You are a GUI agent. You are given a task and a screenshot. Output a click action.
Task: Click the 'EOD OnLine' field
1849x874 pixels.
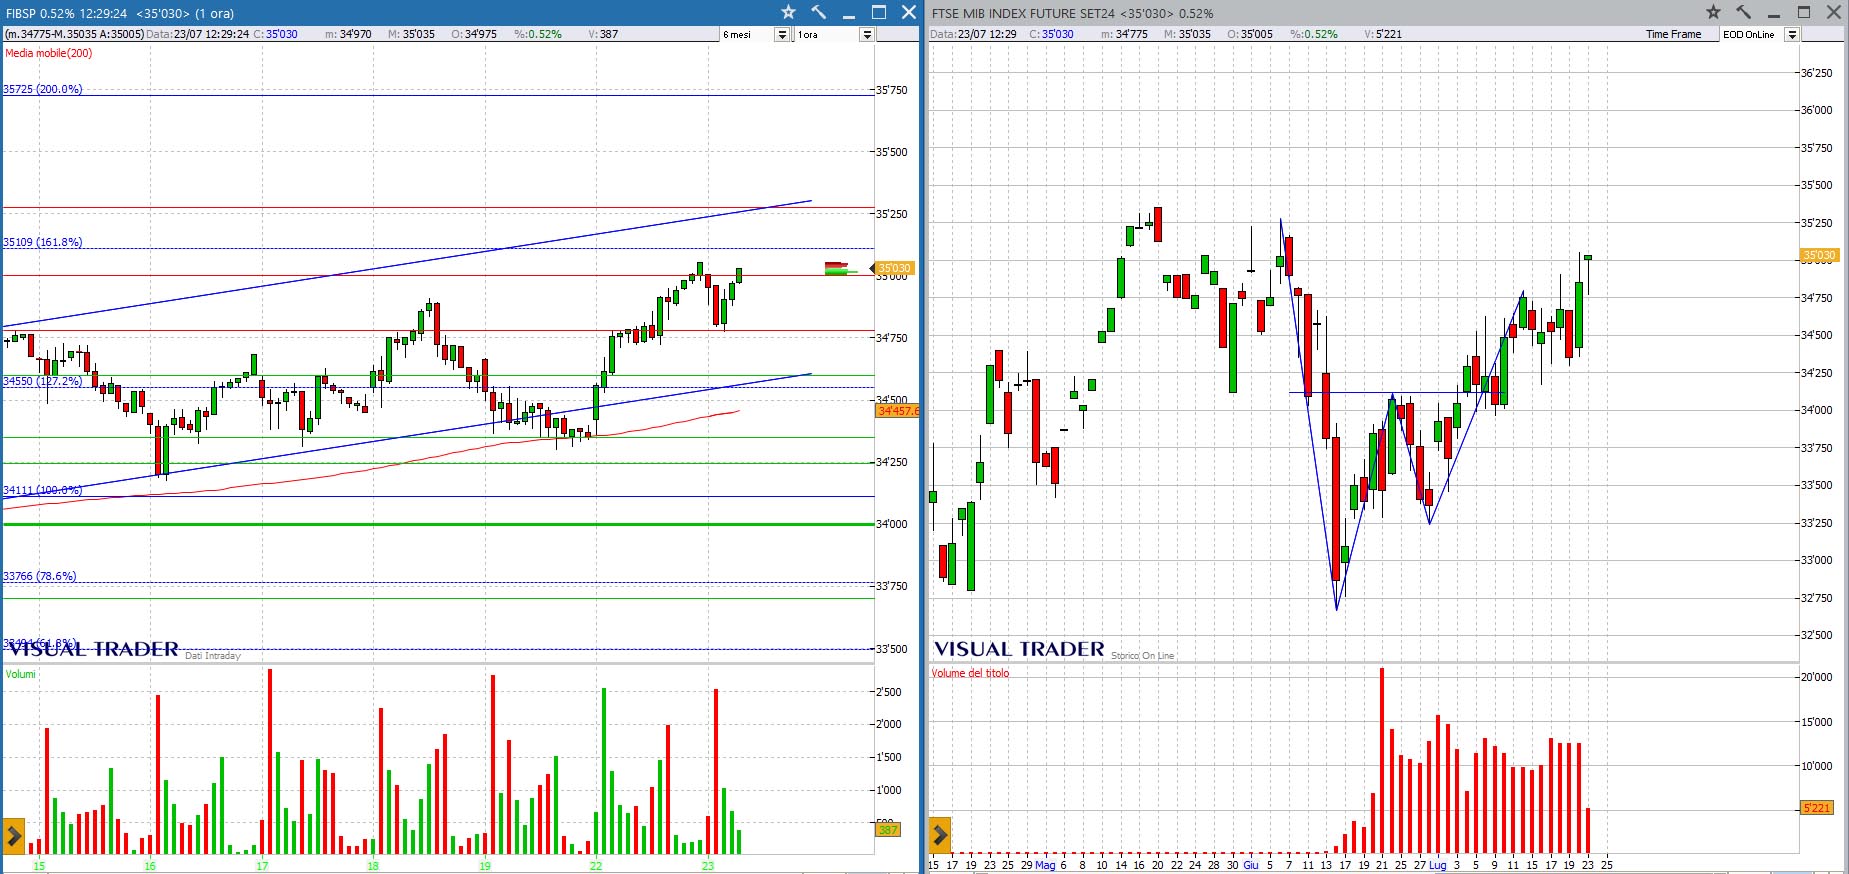[x=1752, y=34]
